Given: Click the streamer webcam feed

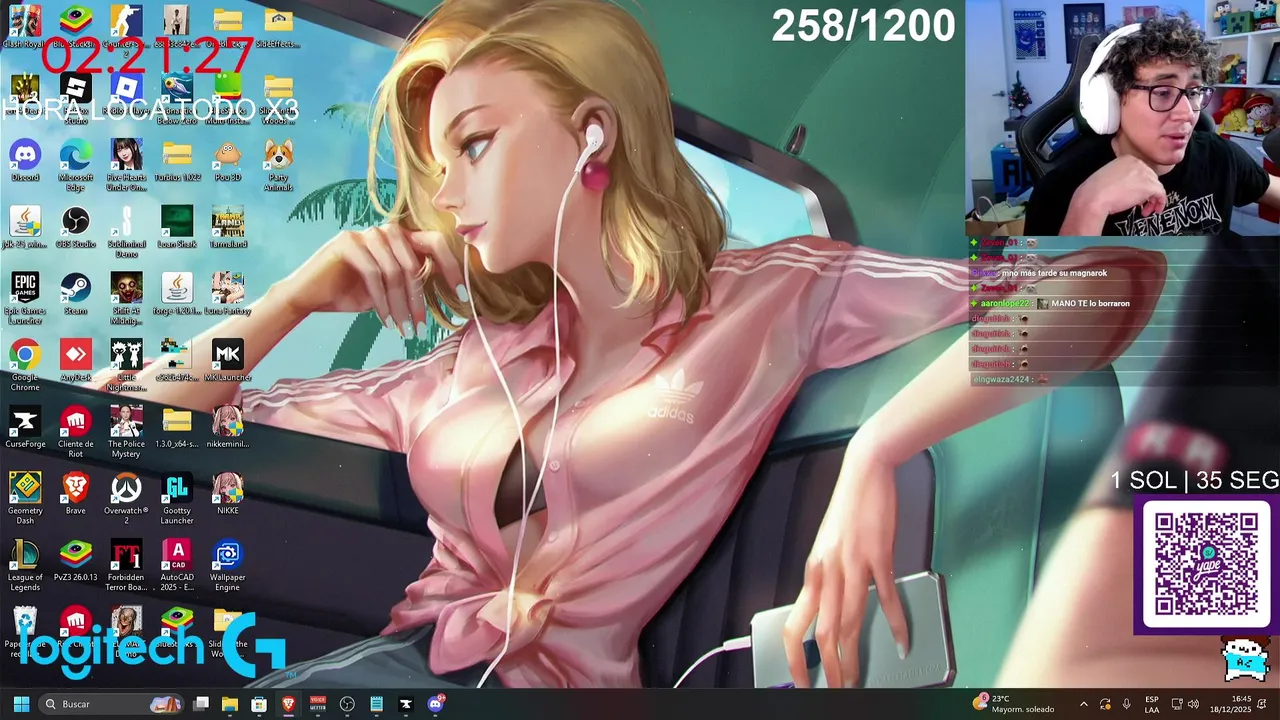Looking at the screenshot, I should click(x=1122, y=118).
